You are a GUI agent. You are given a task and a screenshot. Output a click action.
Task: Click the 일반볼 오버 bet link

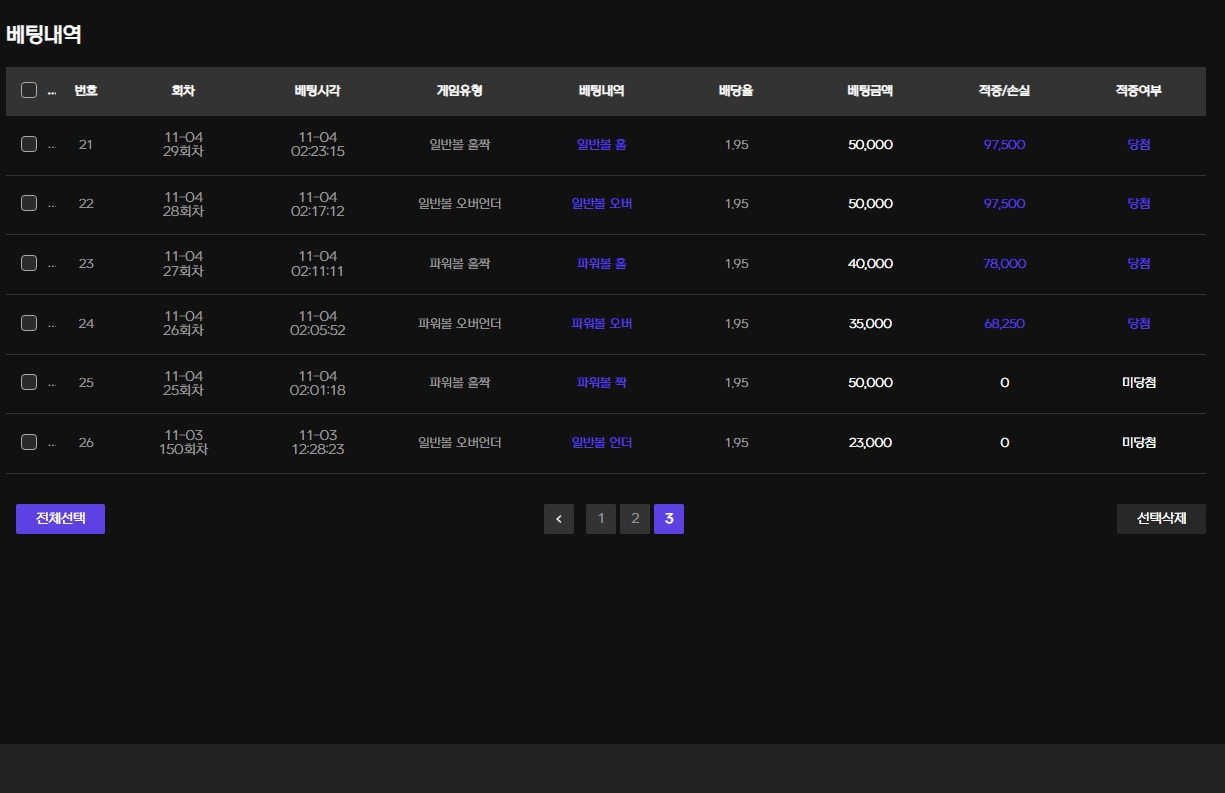tap(602, 203)
